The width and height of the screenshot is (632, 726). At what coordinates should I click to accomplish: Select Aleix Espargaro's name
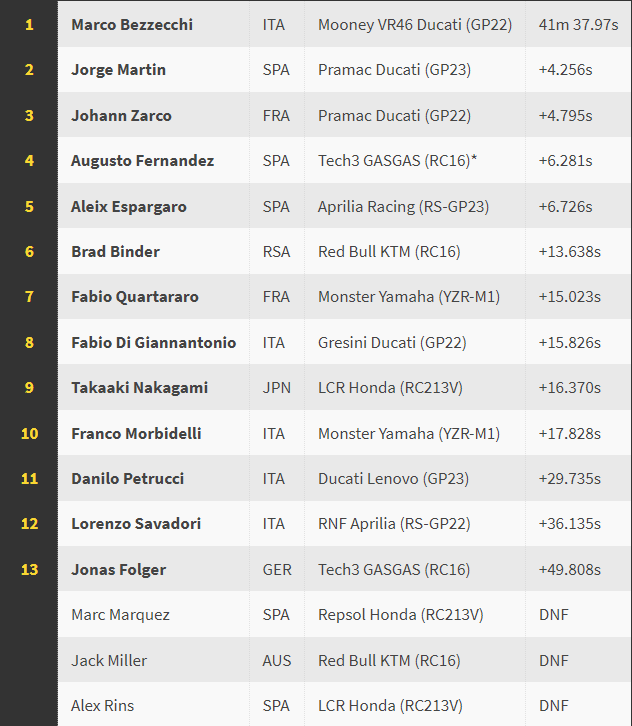pos(129,207)
